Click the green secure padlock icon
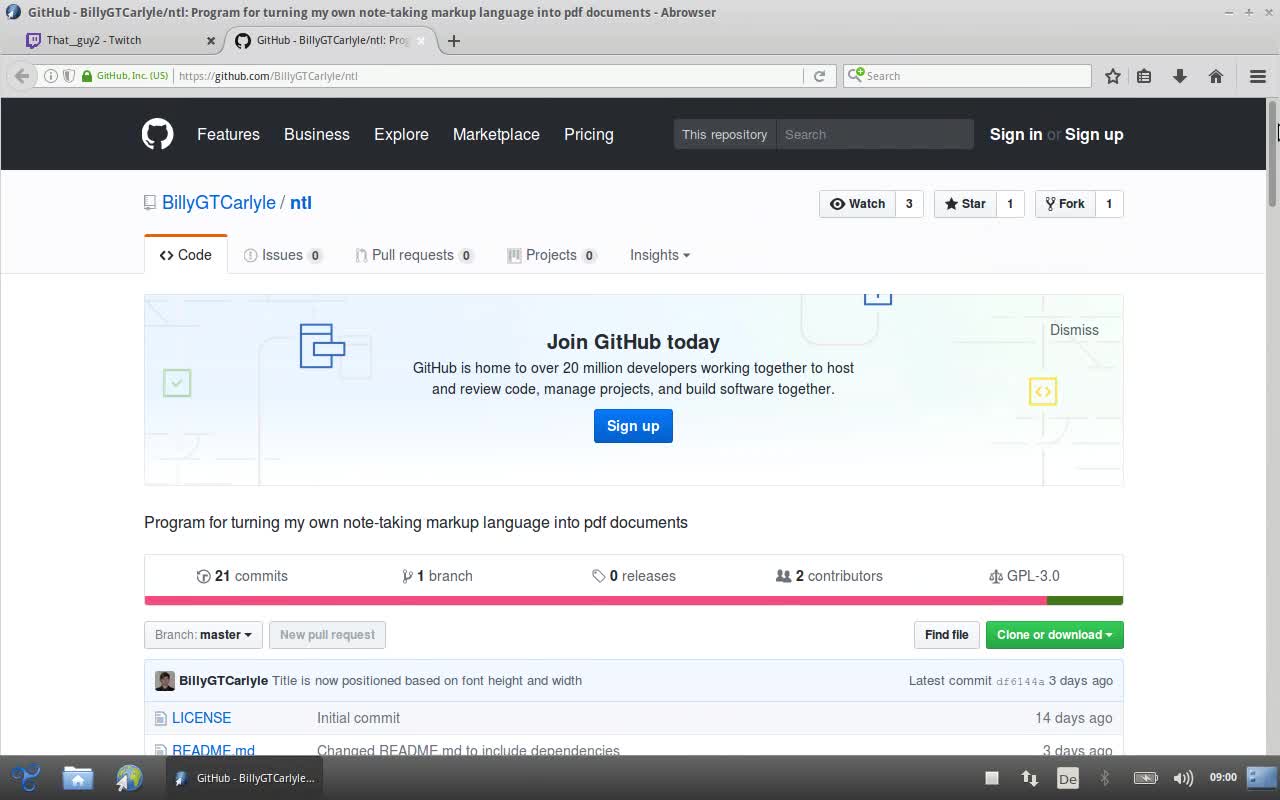 click(87, 76)
